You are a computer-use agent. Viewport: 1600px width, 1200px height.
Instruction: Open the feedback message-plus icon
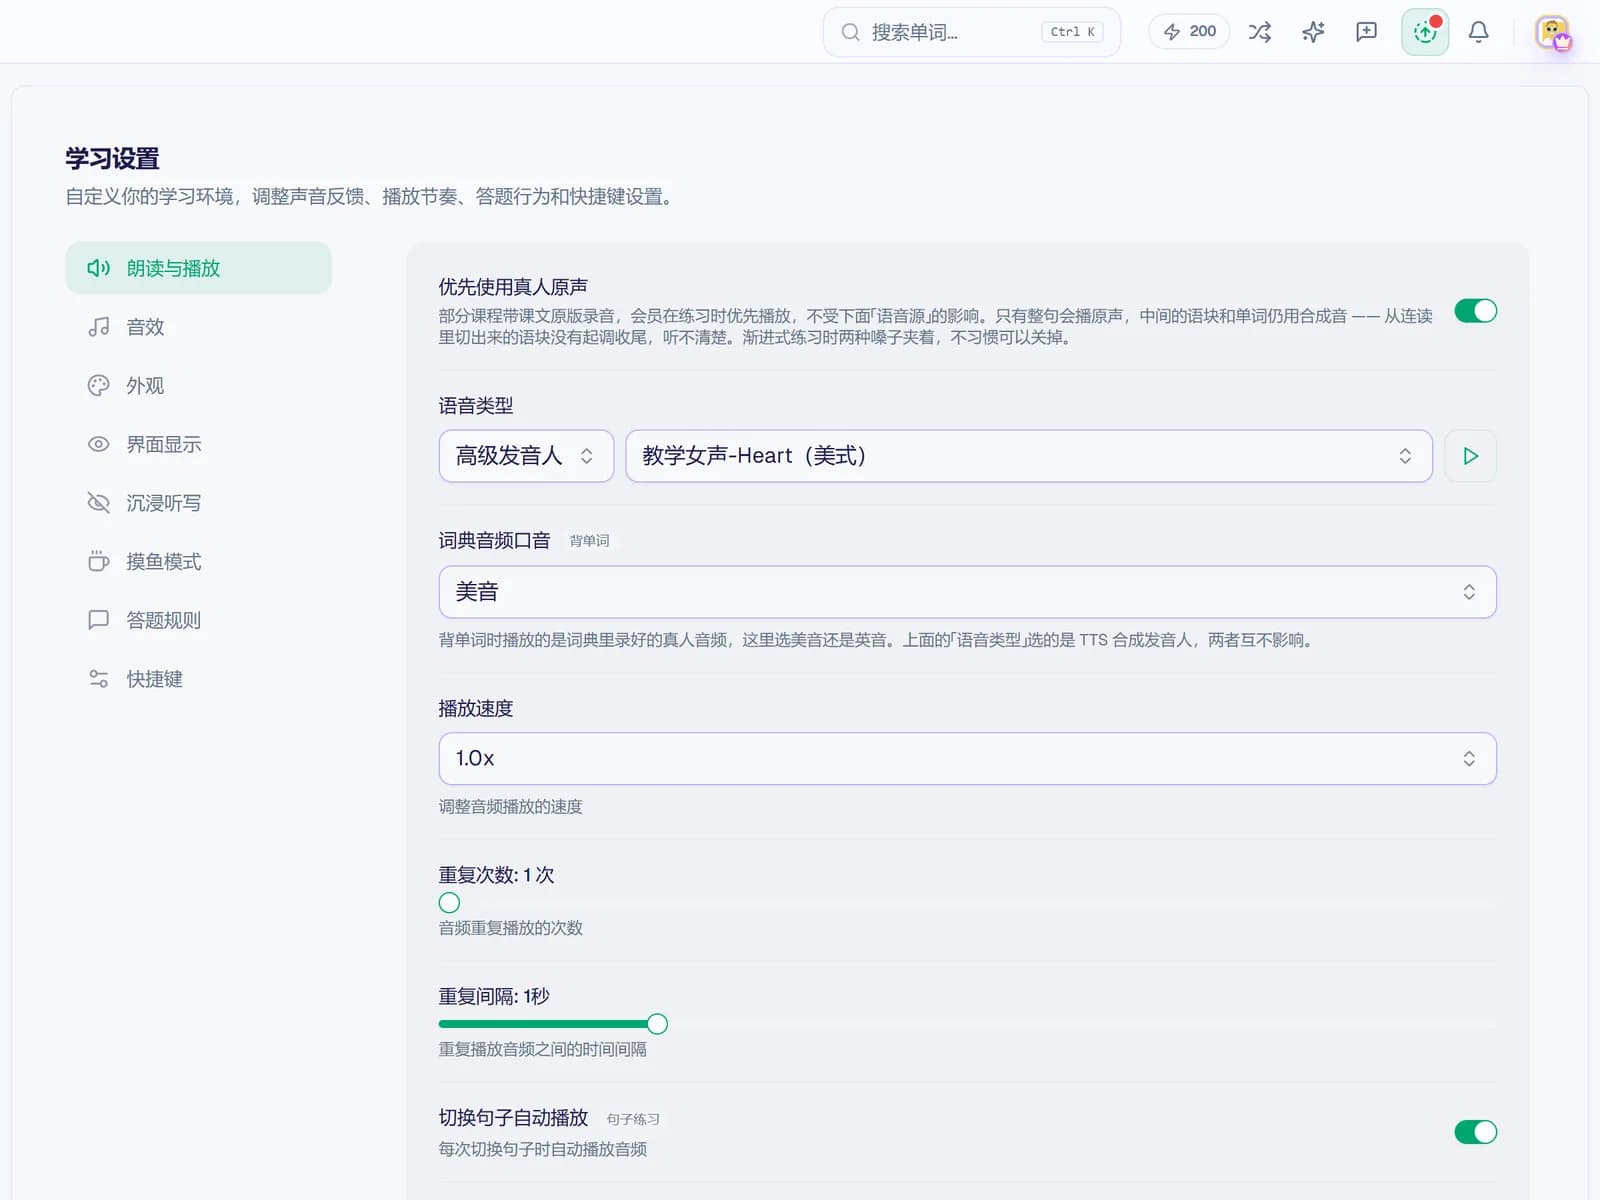click(1366, 32)
